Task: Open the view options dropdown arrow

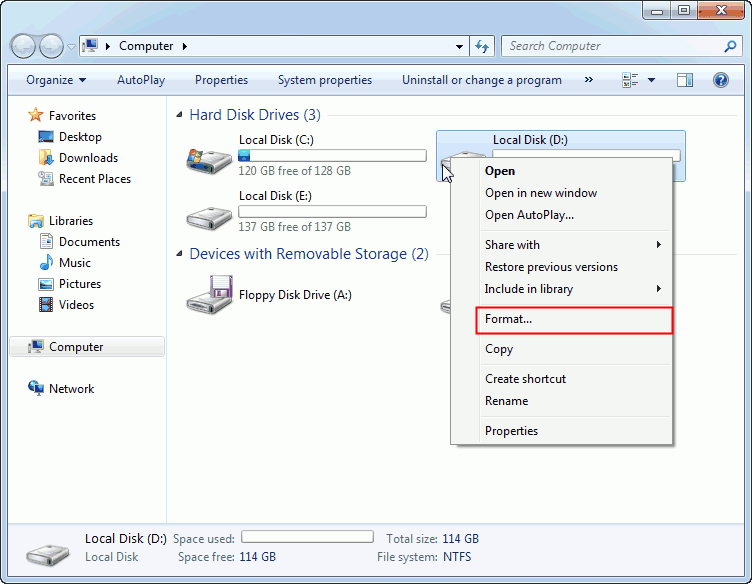Action: coord(651,80)
